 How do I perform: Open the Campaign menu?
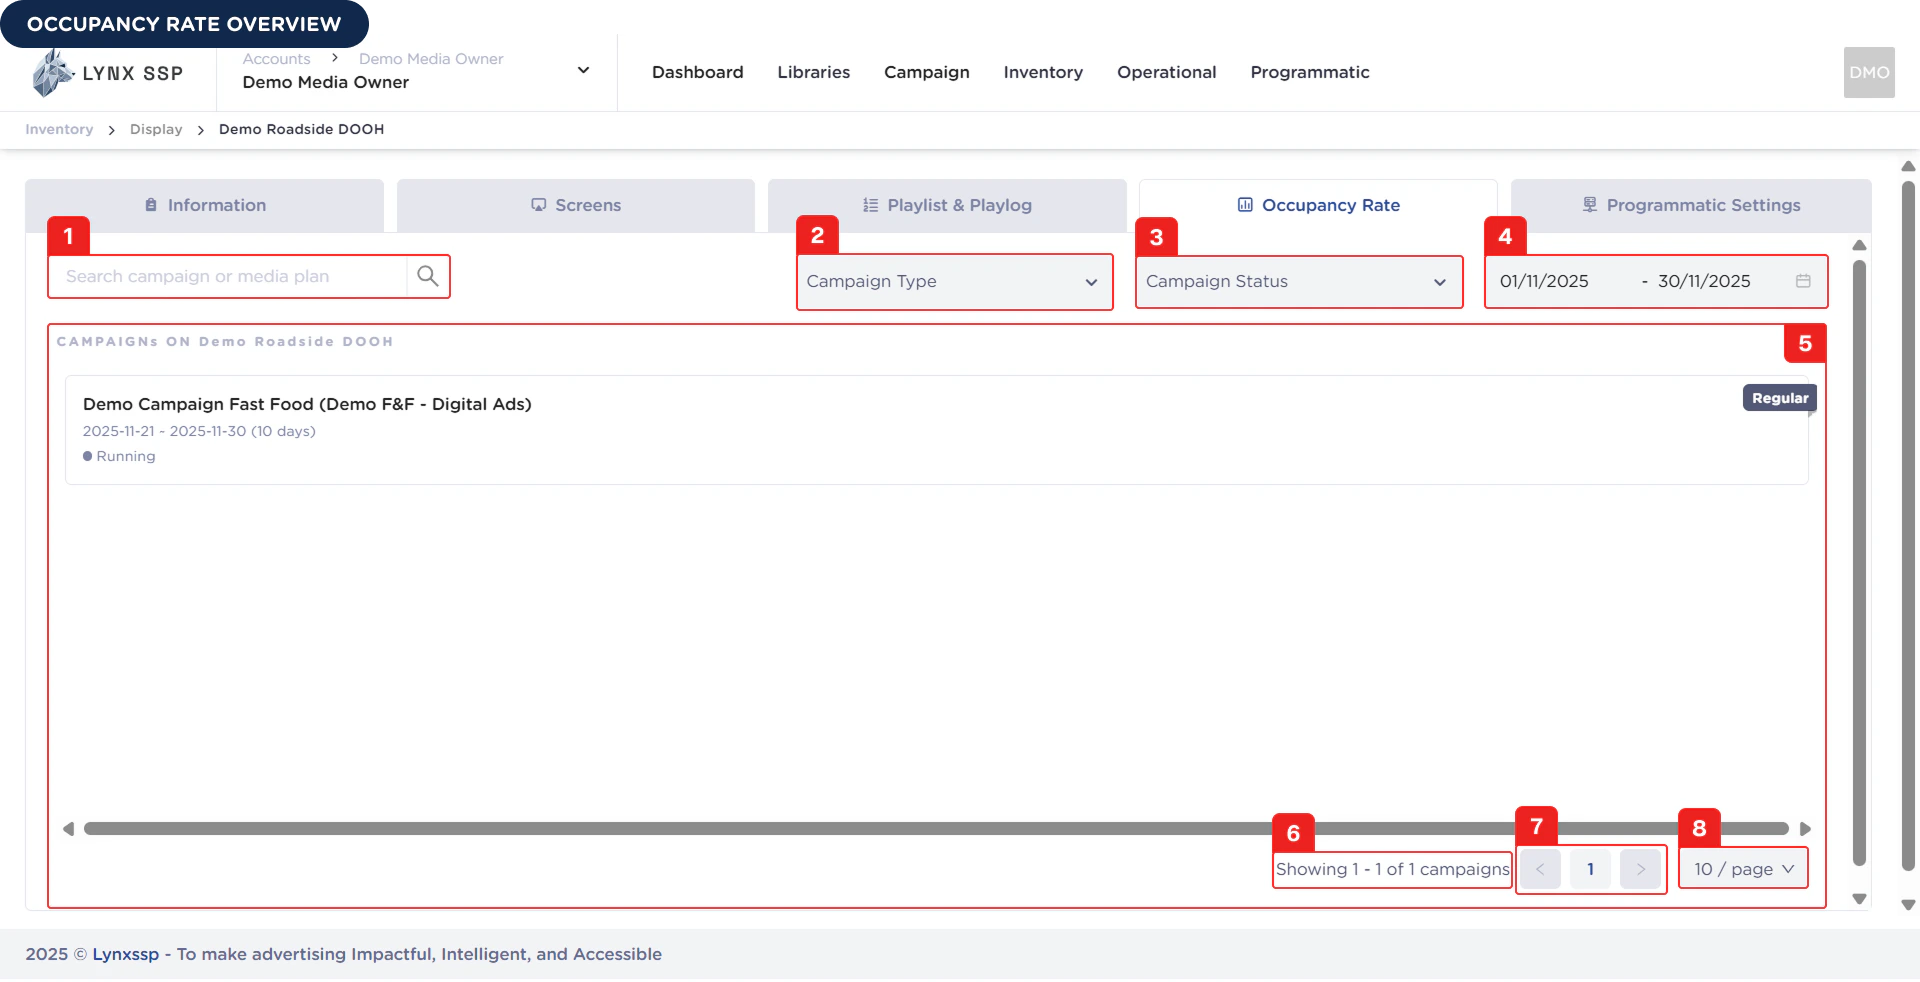coord(927,72)
